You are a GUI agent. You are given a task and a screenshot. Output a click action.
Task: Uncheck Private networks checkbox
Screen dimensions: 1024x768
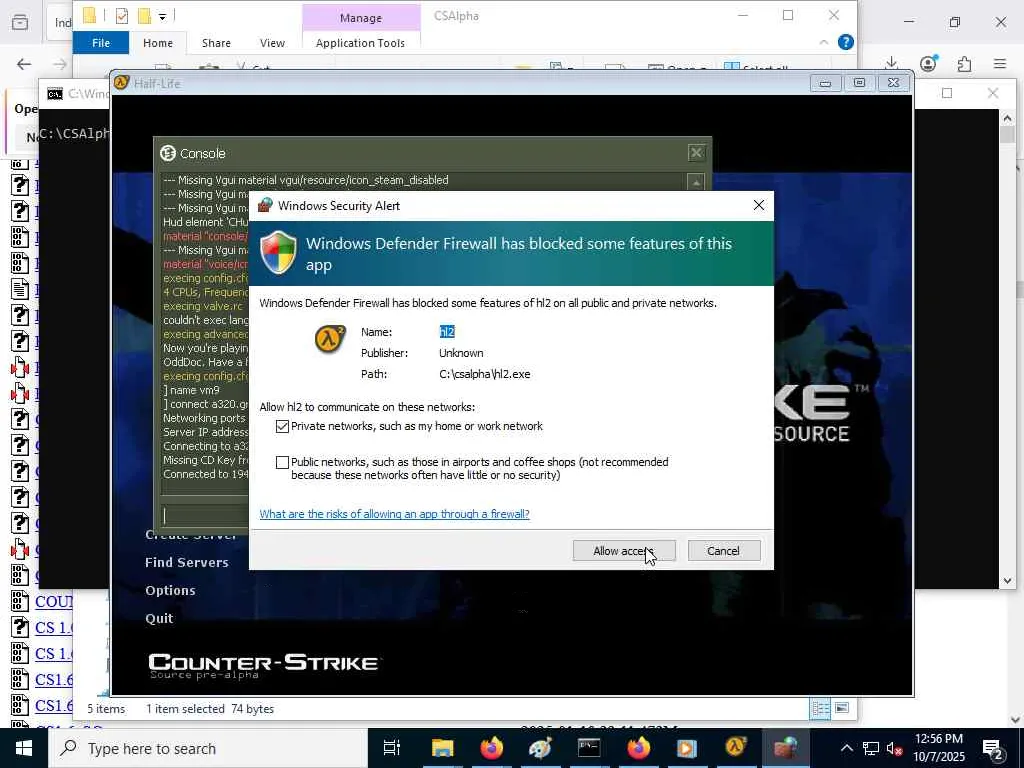coord(282,426)
